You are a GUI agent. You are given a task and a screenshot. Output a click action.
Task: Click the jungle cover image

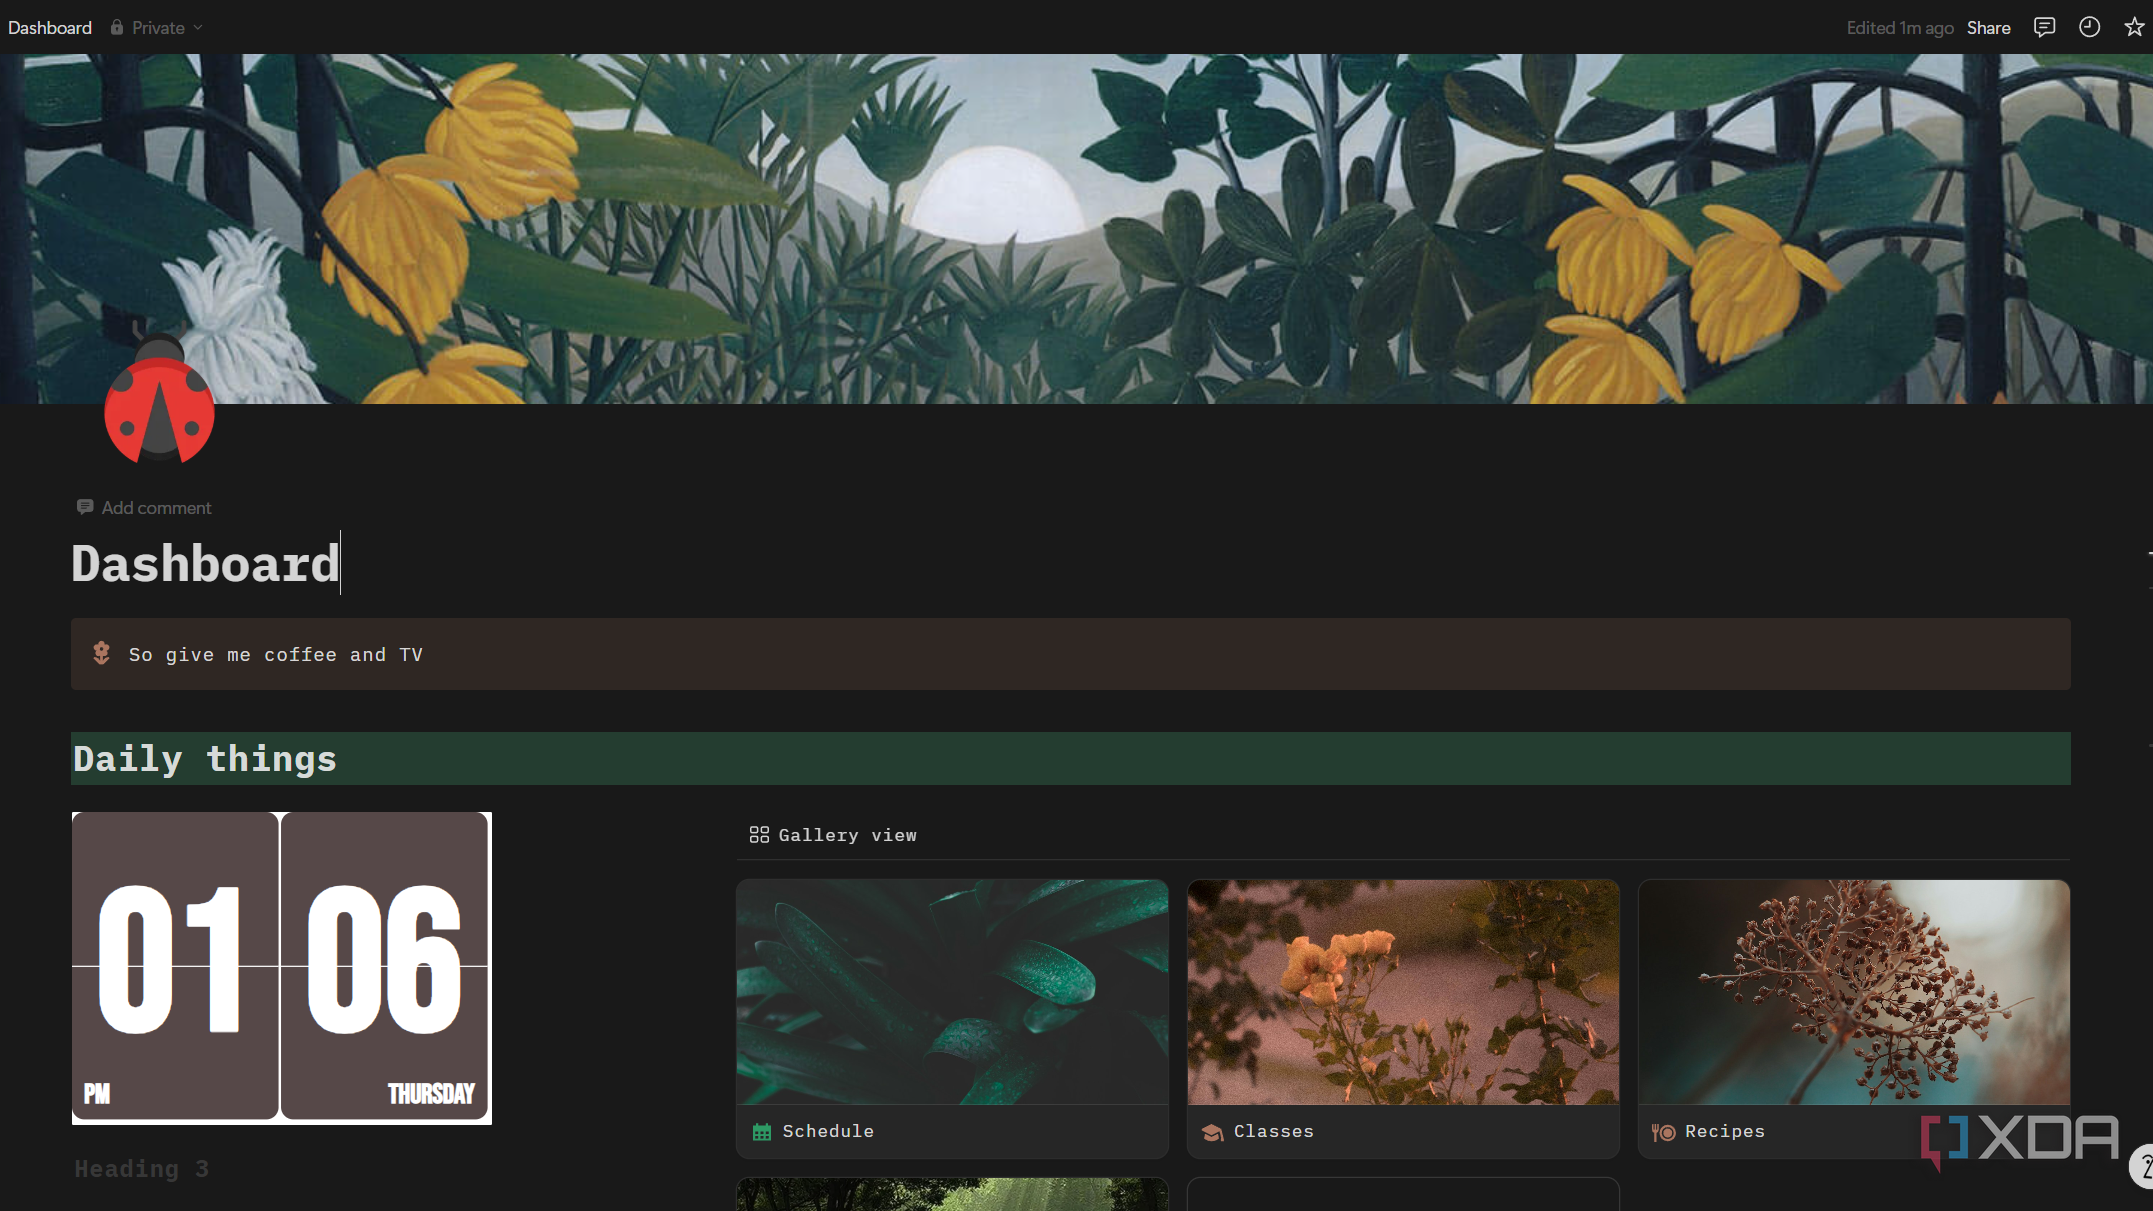pyautogui.click(x=1076, y=228)
